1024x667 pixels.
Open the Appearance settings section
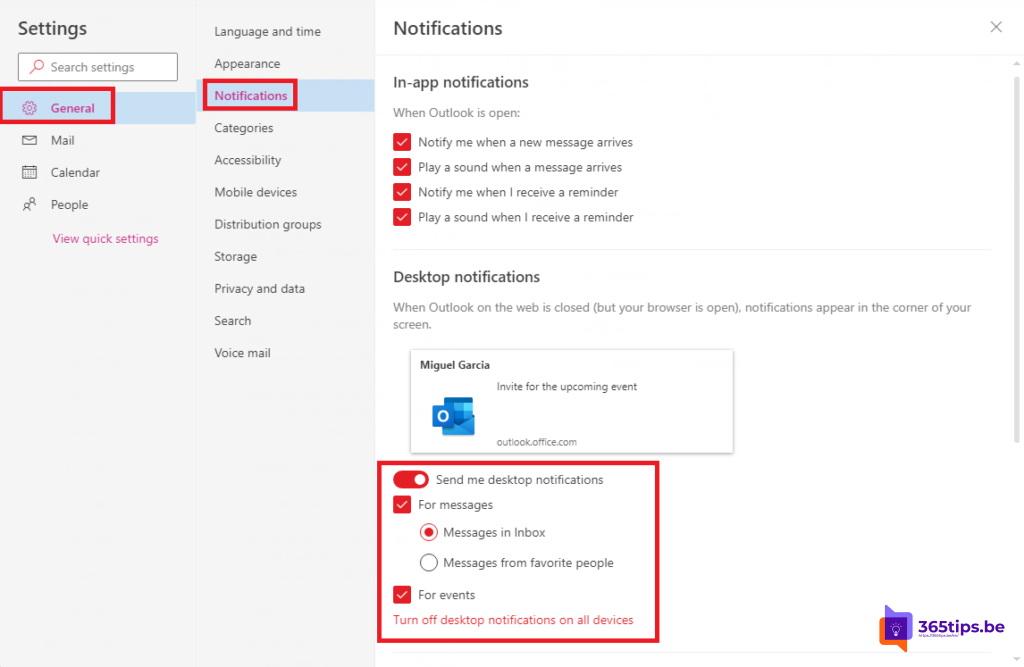tap(247, 64)
